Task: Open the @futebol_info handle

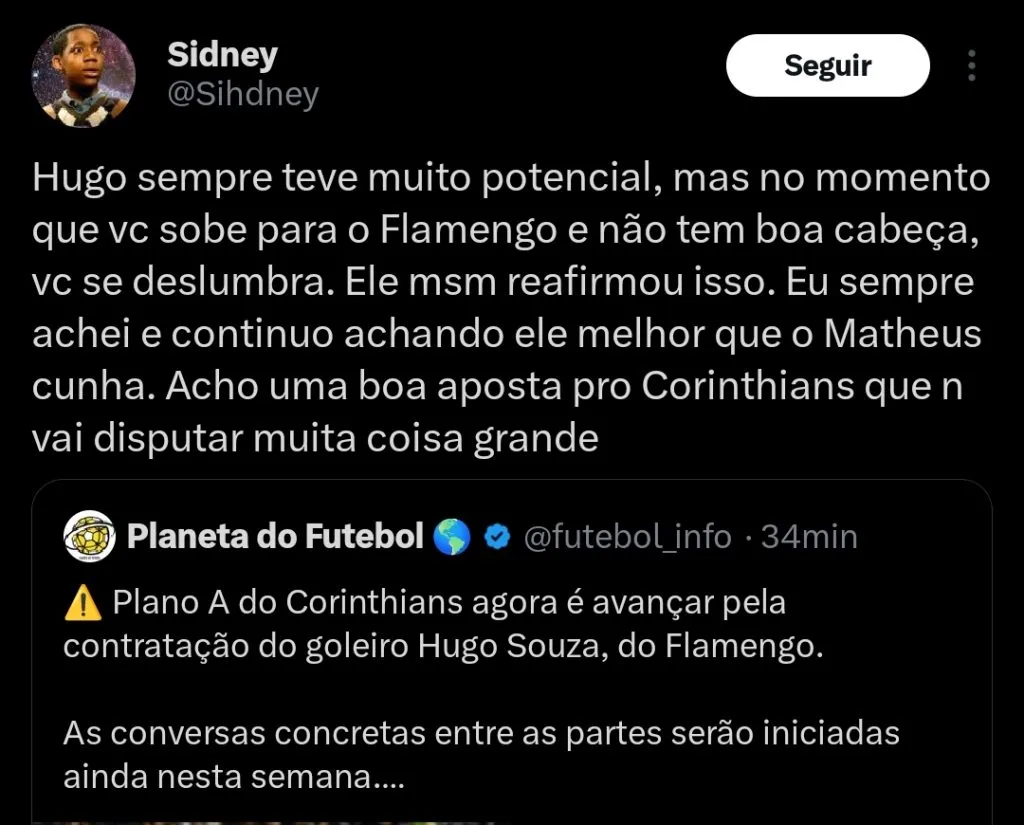Action: pos(628,537)
